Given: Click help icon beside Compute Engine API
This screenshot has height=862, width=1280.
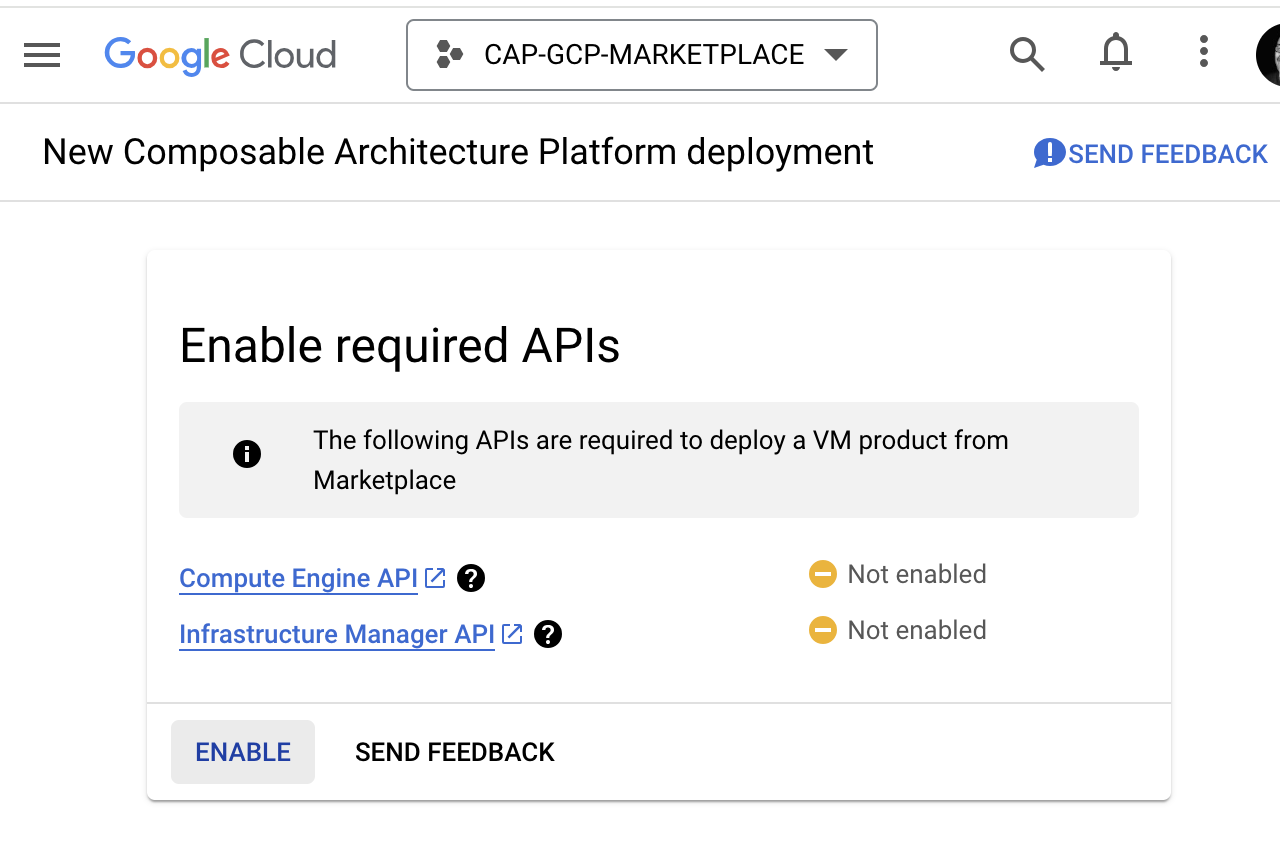Looking at the screenshot, I should [x=471, y=579].
